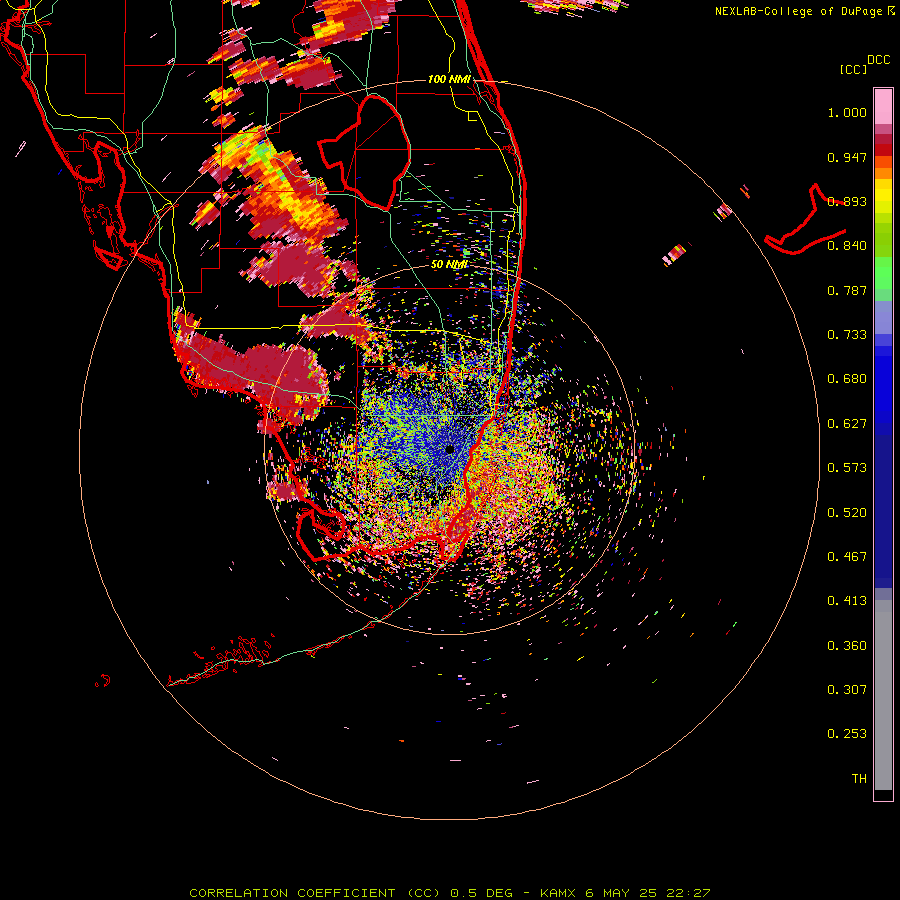Select the DCC label above color scale
The image size is (900, 900).
click(x=878, y=60)
